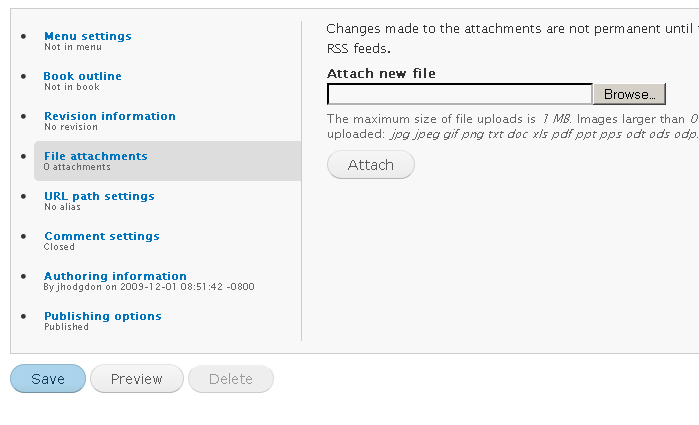Click the 'By jhodgdon' authoring summary line
This screenshot has height=425, width=699.
(149, 287)
